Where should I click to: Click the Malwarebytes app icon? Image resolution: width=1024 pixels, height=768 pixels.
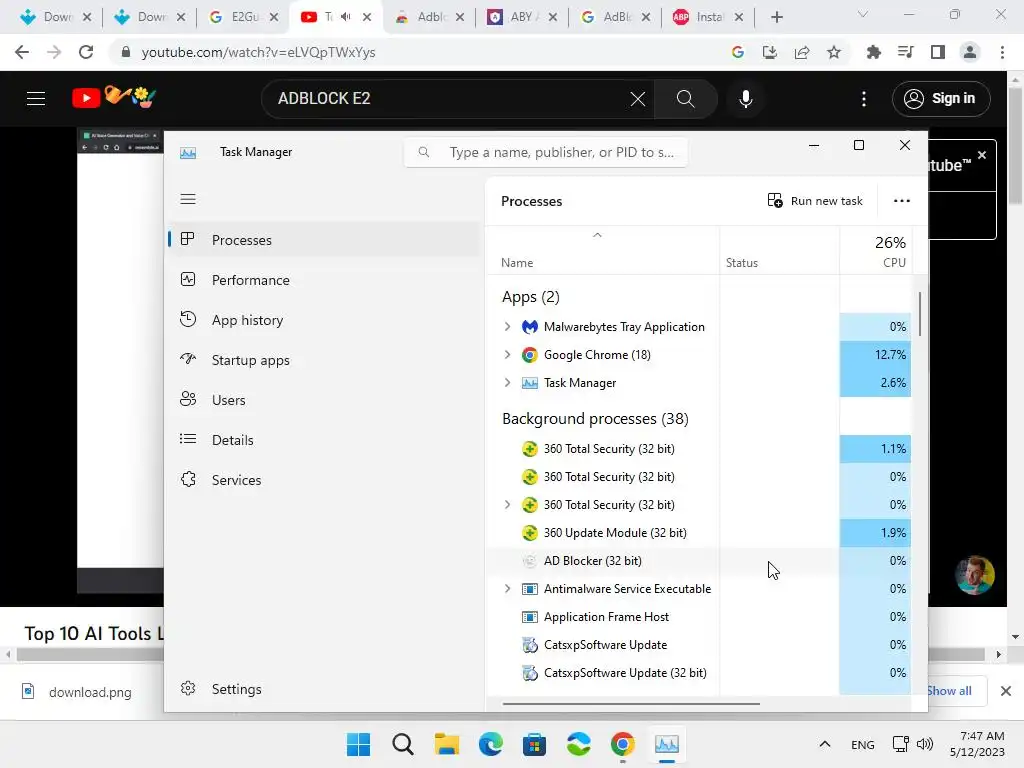pos(530,327)
